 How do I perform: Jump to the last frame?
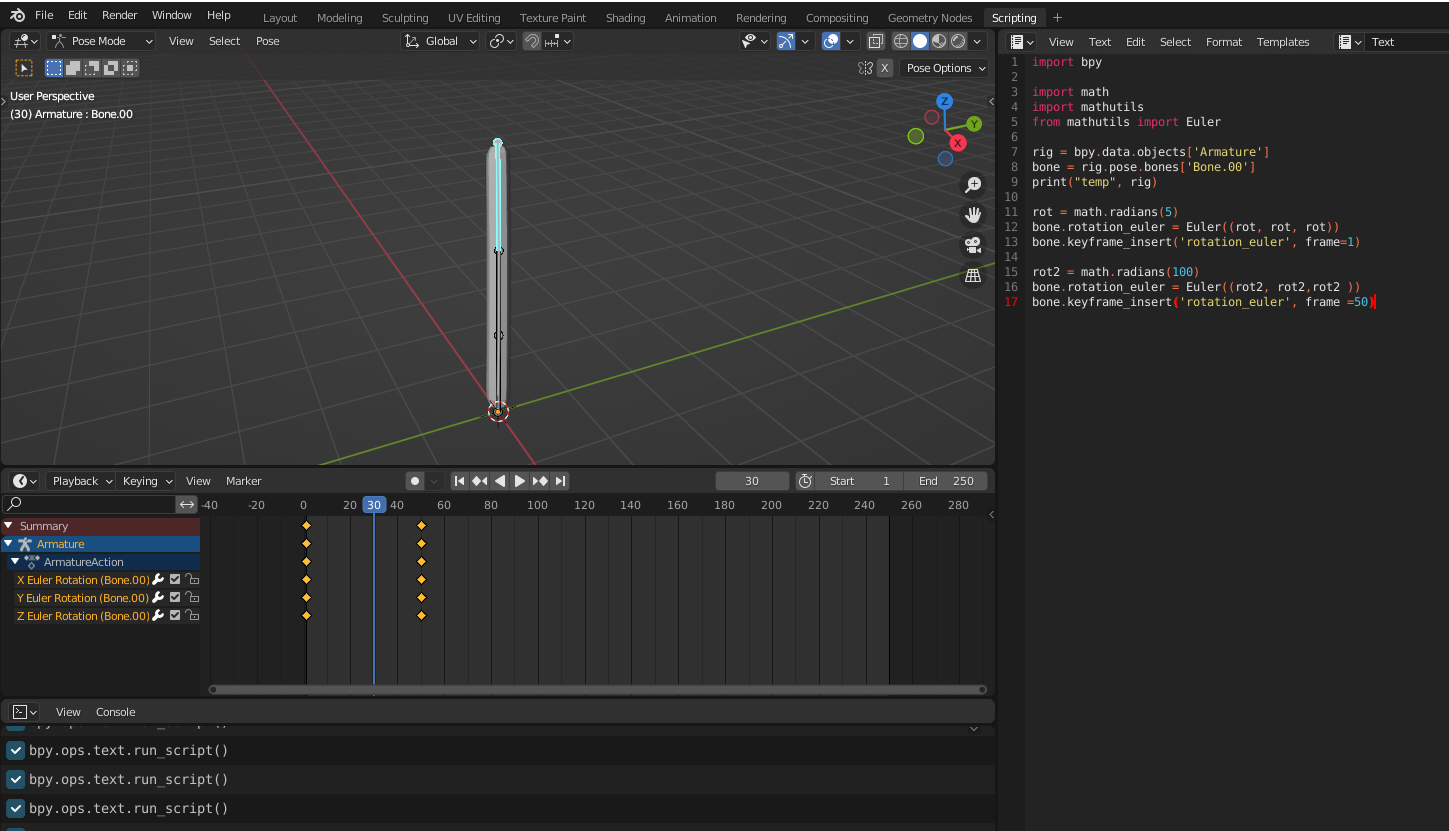pos(560,481)
